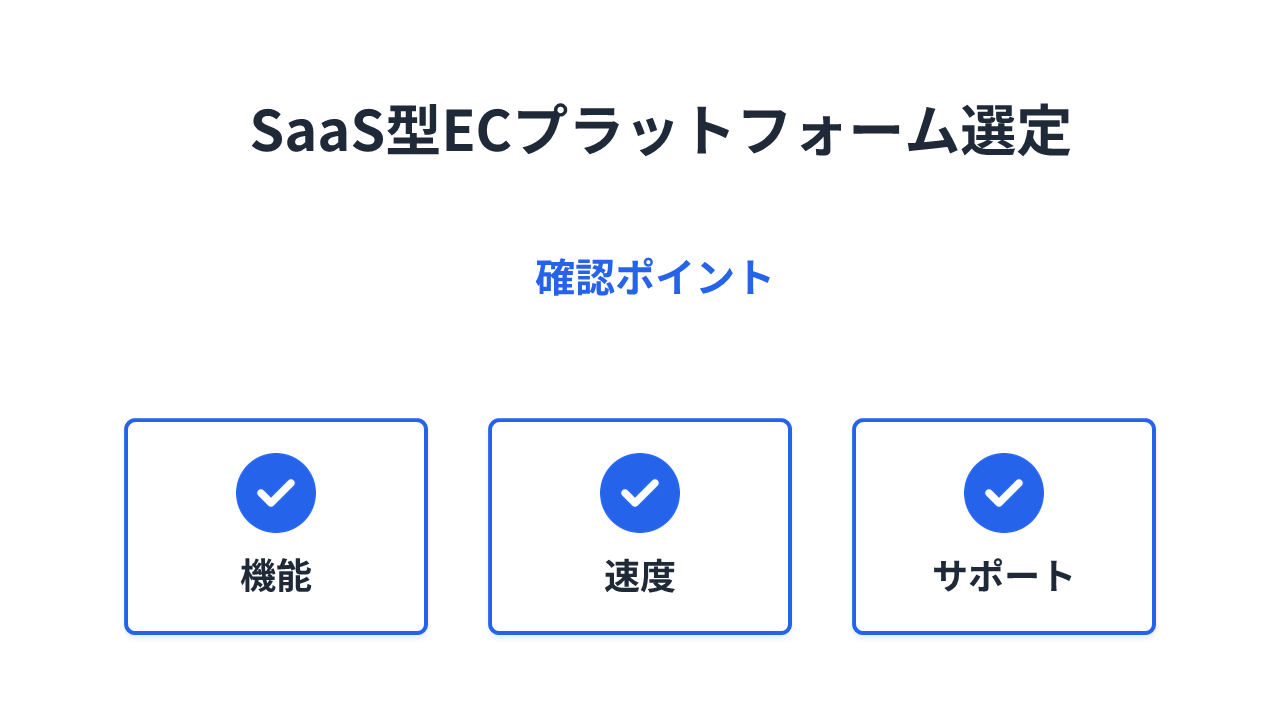Click the checkmark icon above 機能
The image size is (1280, 720).
pos(276,492)
